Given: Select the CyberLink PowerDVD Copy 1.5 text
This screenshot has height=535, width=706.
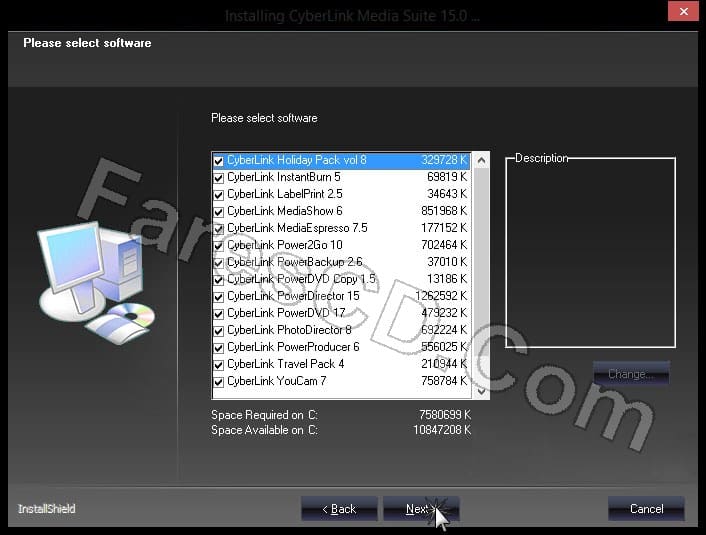Looking at the screenshot, I should 301,279.
